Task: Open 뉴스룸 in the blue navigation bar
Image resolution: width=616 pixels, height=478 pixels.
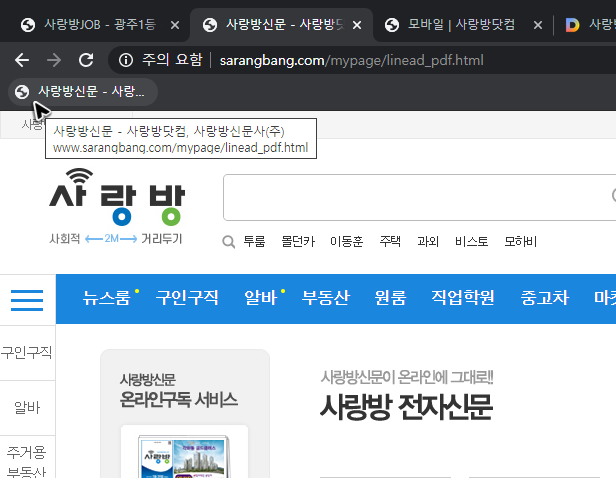Action: pyautogui.click(x=106, y=298)
